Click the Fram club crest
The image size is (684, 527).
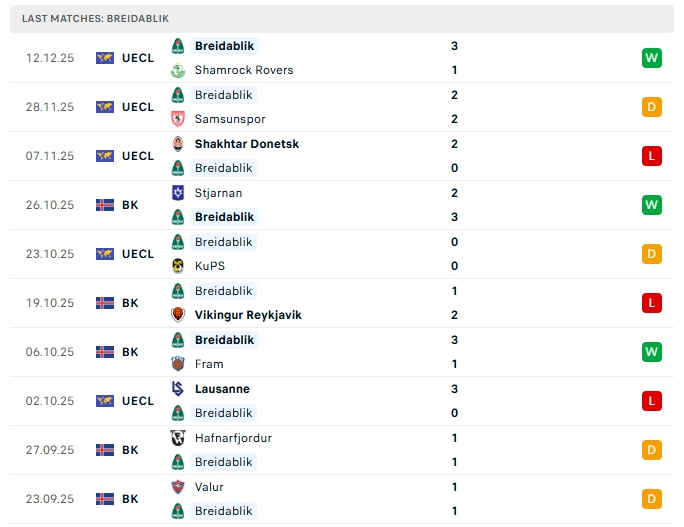coord(178,364)
